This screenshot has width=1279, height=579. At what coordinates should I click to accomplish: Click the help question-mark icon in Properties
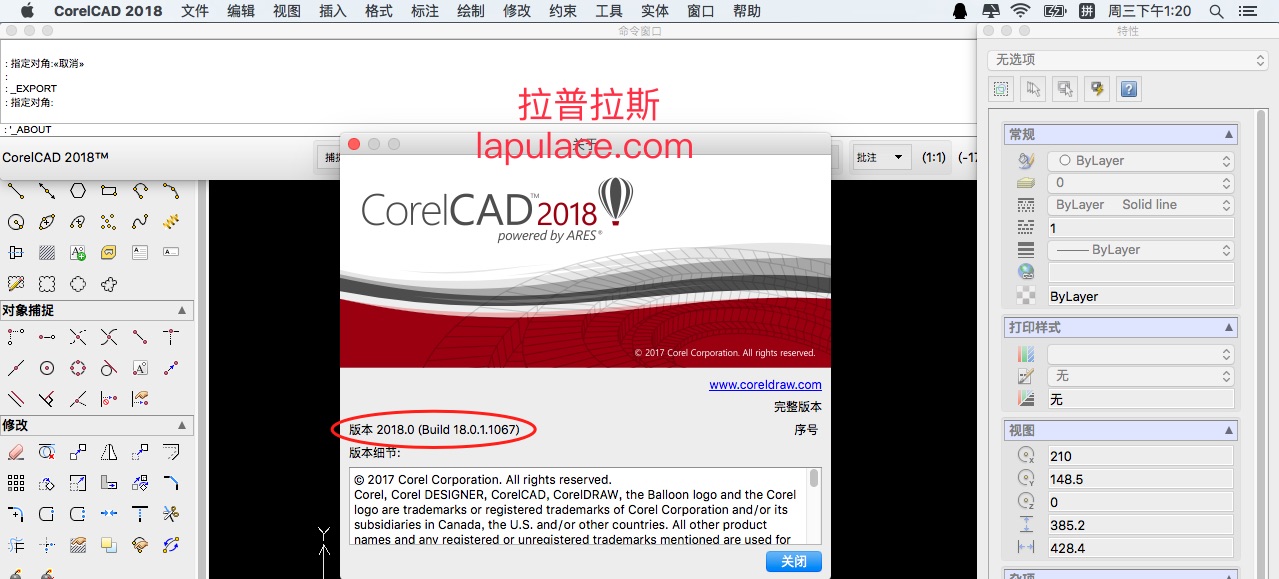coord(1129,89)
